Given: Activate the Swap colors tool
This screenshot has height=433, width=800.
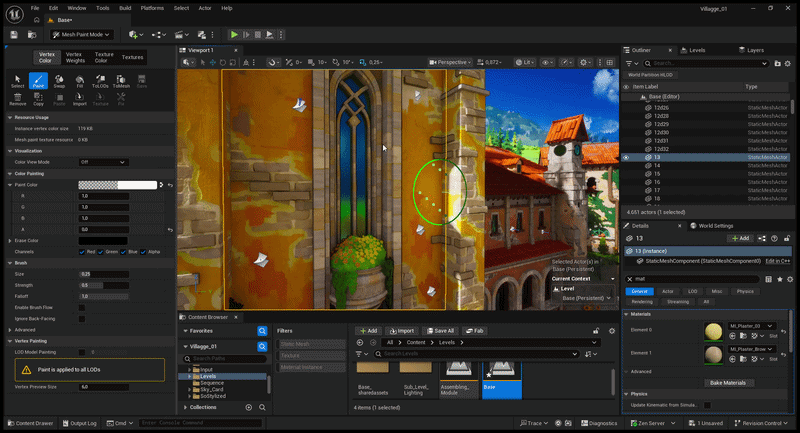Looking at the screenshot, I should click(x=59, y=81).
